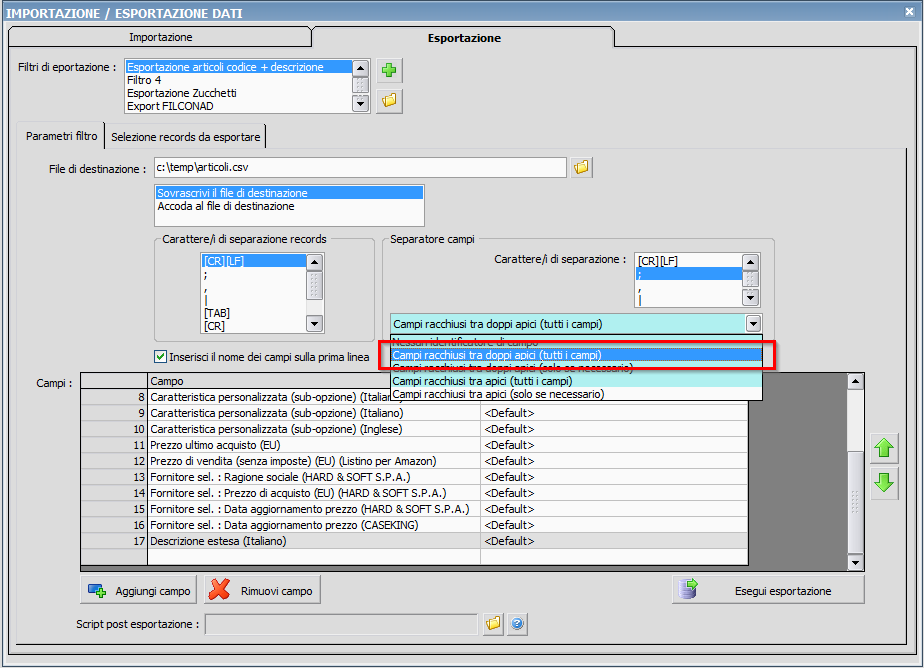Browse for a post-export script with the folder icon

coord(493,623)
